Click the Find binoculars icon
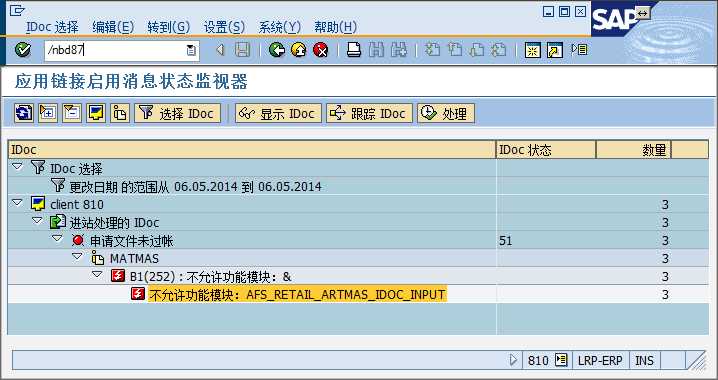 tap(376, 50)
